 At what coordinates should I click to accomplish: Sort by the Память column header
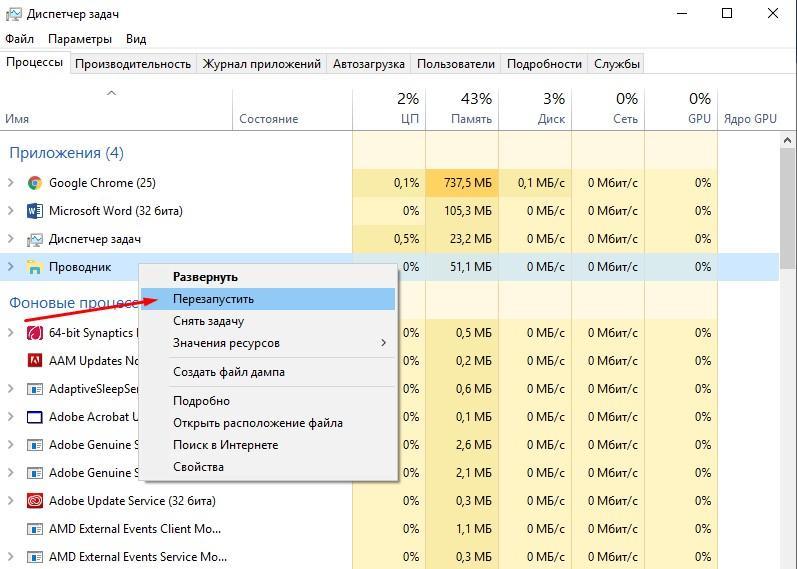click(462, 109)
